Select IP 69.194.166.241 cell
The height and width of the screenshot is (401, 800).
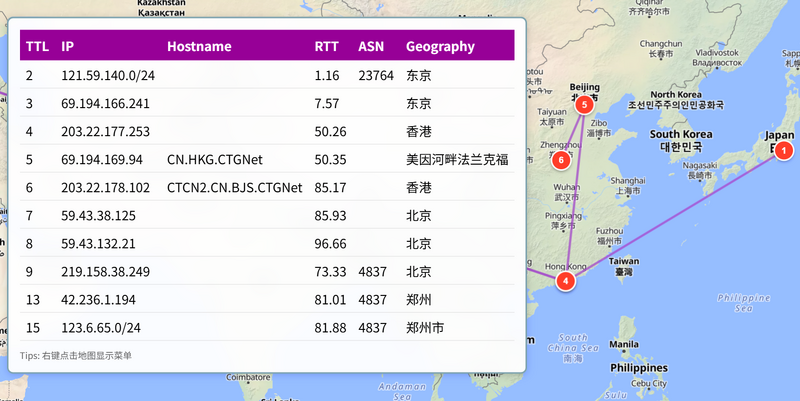click(x=105, y=104)
